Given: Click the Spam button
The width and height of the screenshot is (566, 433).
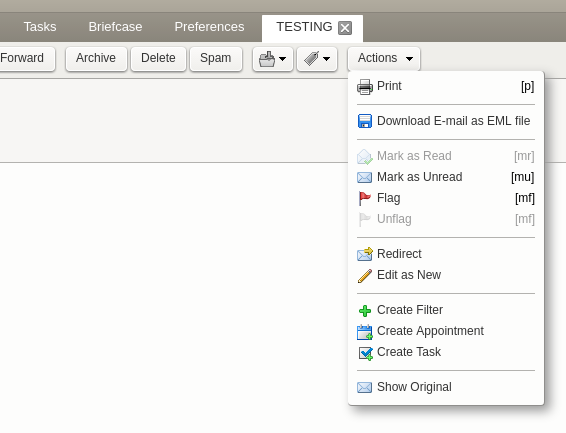Looking at the screenshot, I should pos(216,58).
